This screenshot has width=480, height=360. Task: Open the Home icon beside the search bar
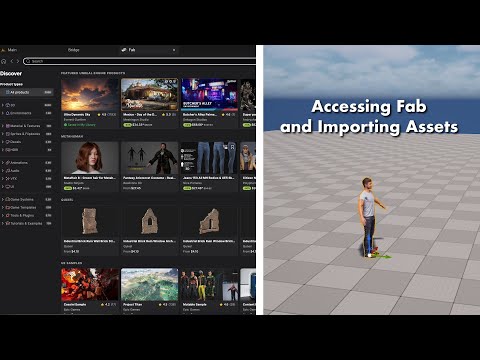pyautogui.click(x=4, y=61)
